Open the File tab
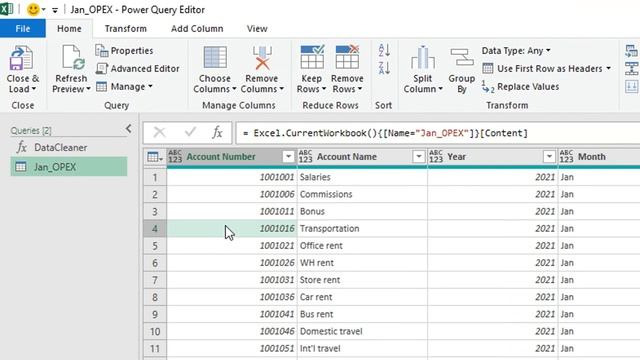This screenshot has width=640, height=360. pyautogui.click(x=23, y=29)
